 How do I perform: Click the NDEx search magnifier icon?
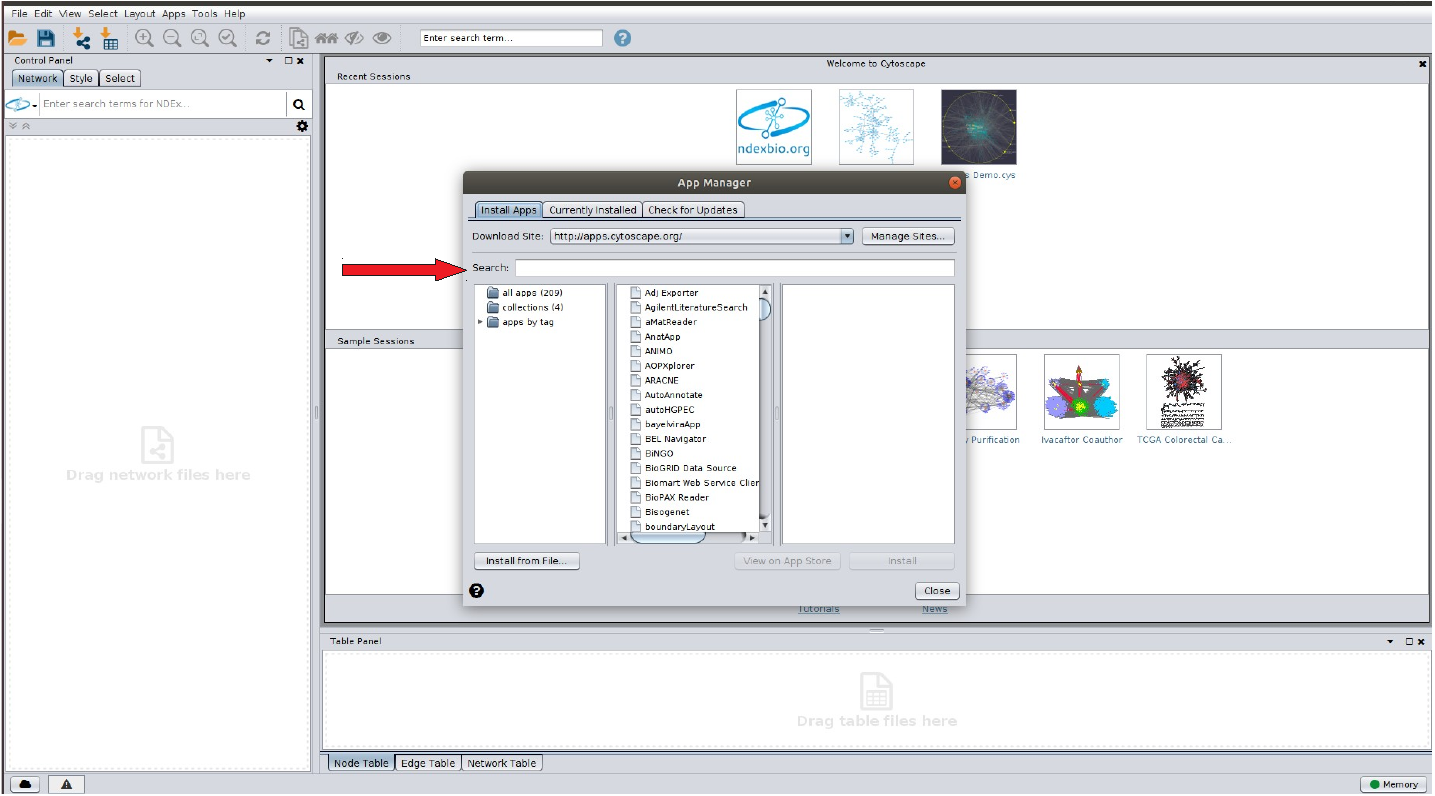298,104
